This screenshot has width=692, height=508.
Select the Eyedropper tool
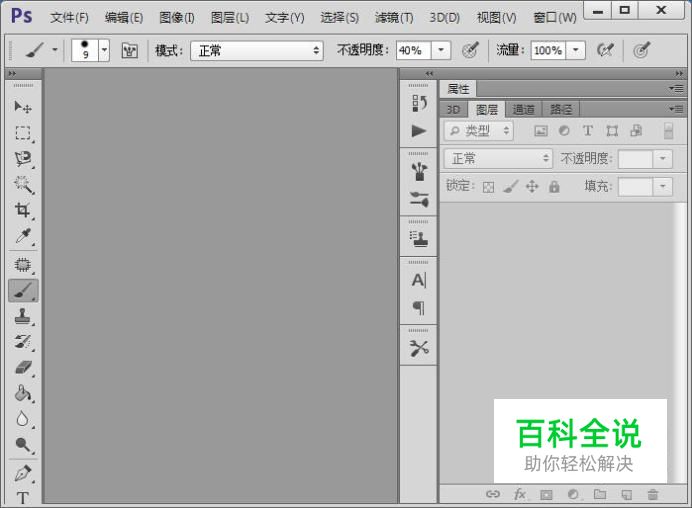pos(23,236)
